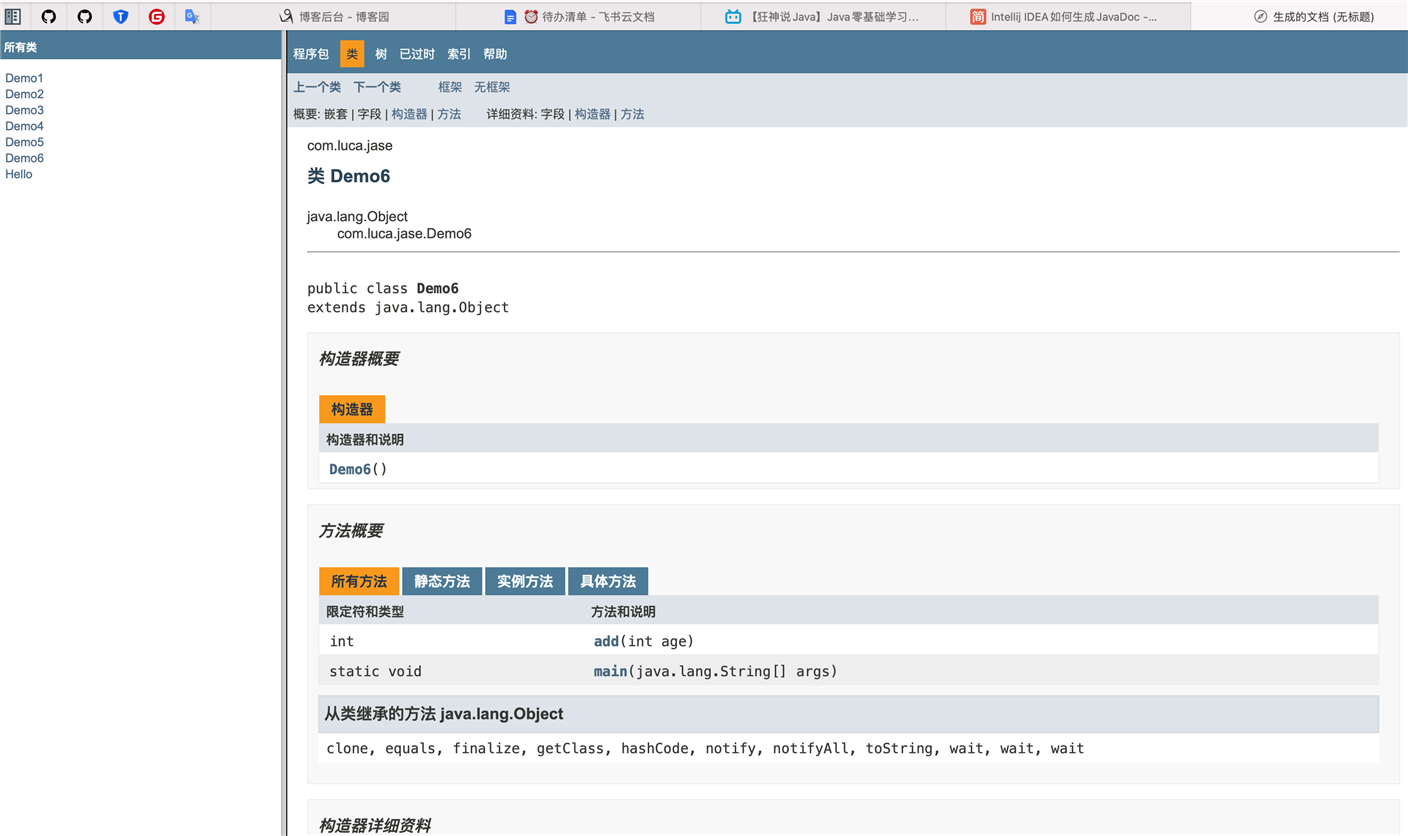The width and height of the screenshot is (1408, 836).
Task: Open the Google Translate pinned tab
Action: tap(193, 16)
